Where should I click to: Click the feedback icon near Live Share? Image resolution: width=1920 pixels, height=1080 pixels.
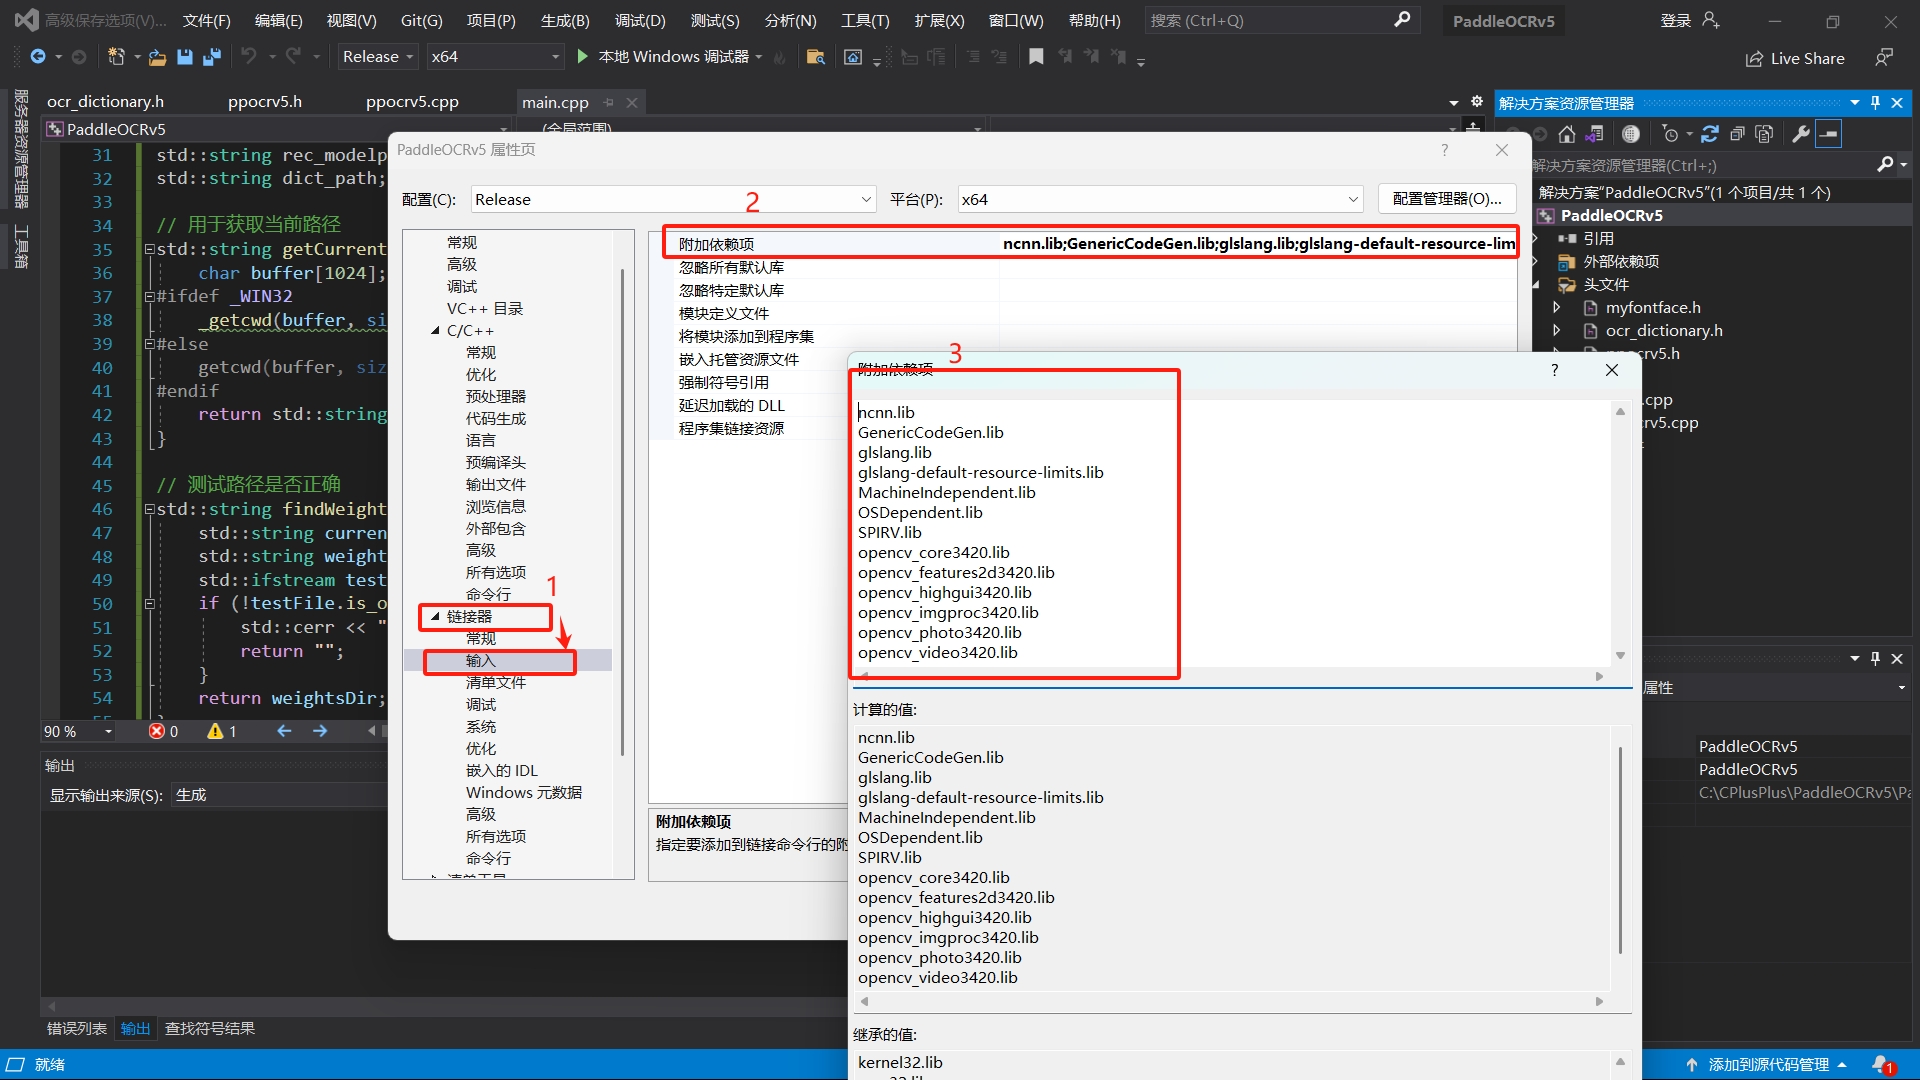tap(1884, 58)
